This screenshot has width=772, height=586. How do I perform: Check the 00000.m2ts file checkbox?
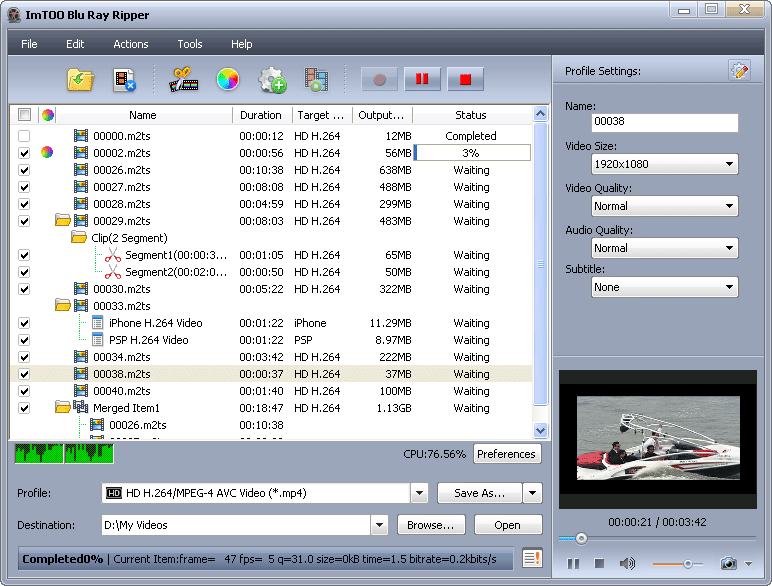[x=24, y=136]
